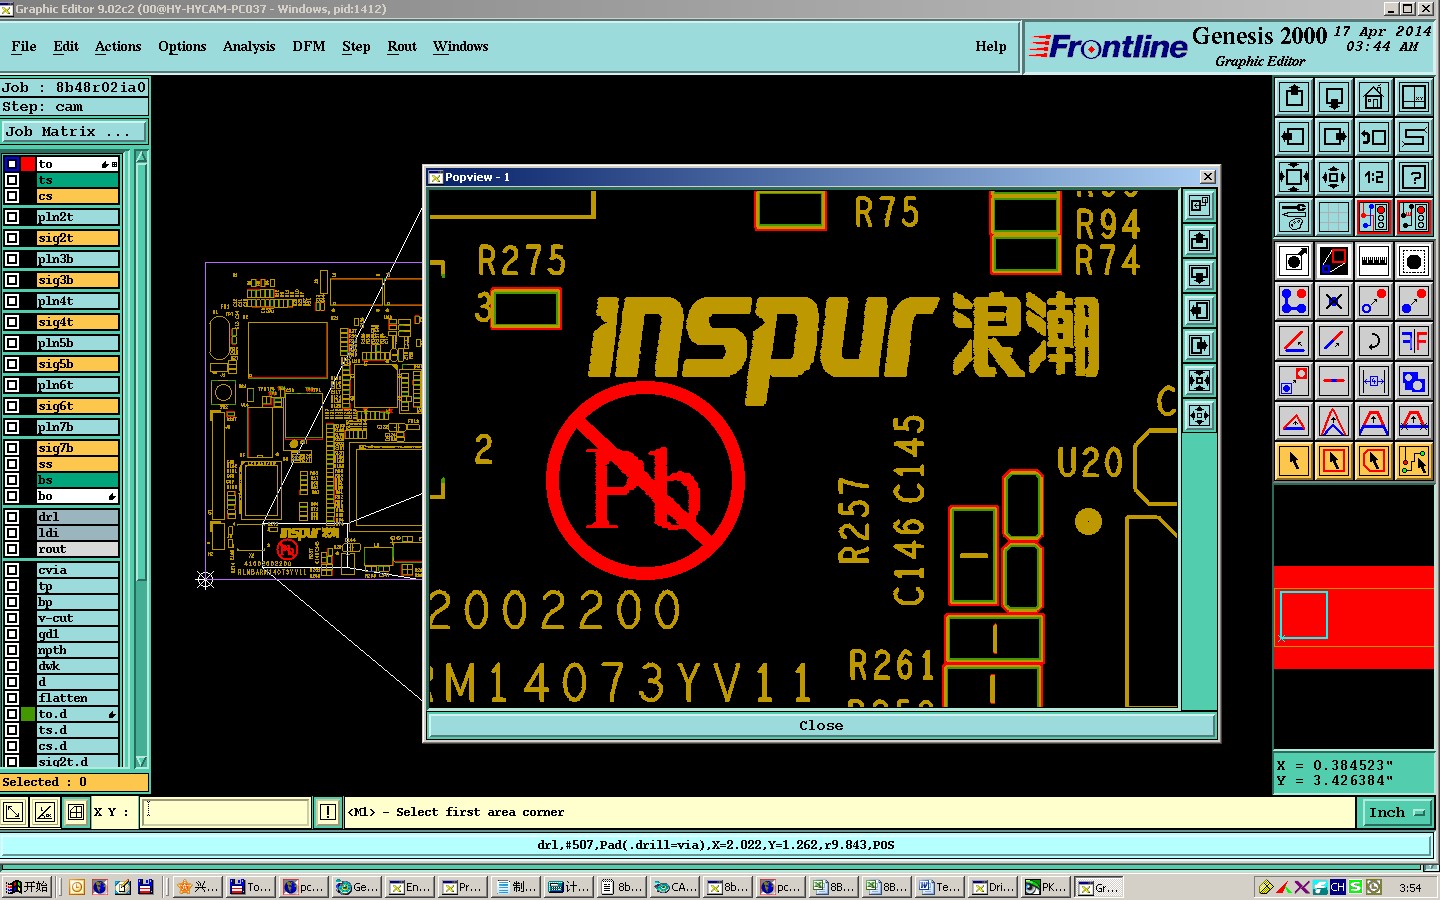The image size is (1440, 900).
Task: Select the ldi layer name
Action: pyautogui.click(x=78, y=533)
